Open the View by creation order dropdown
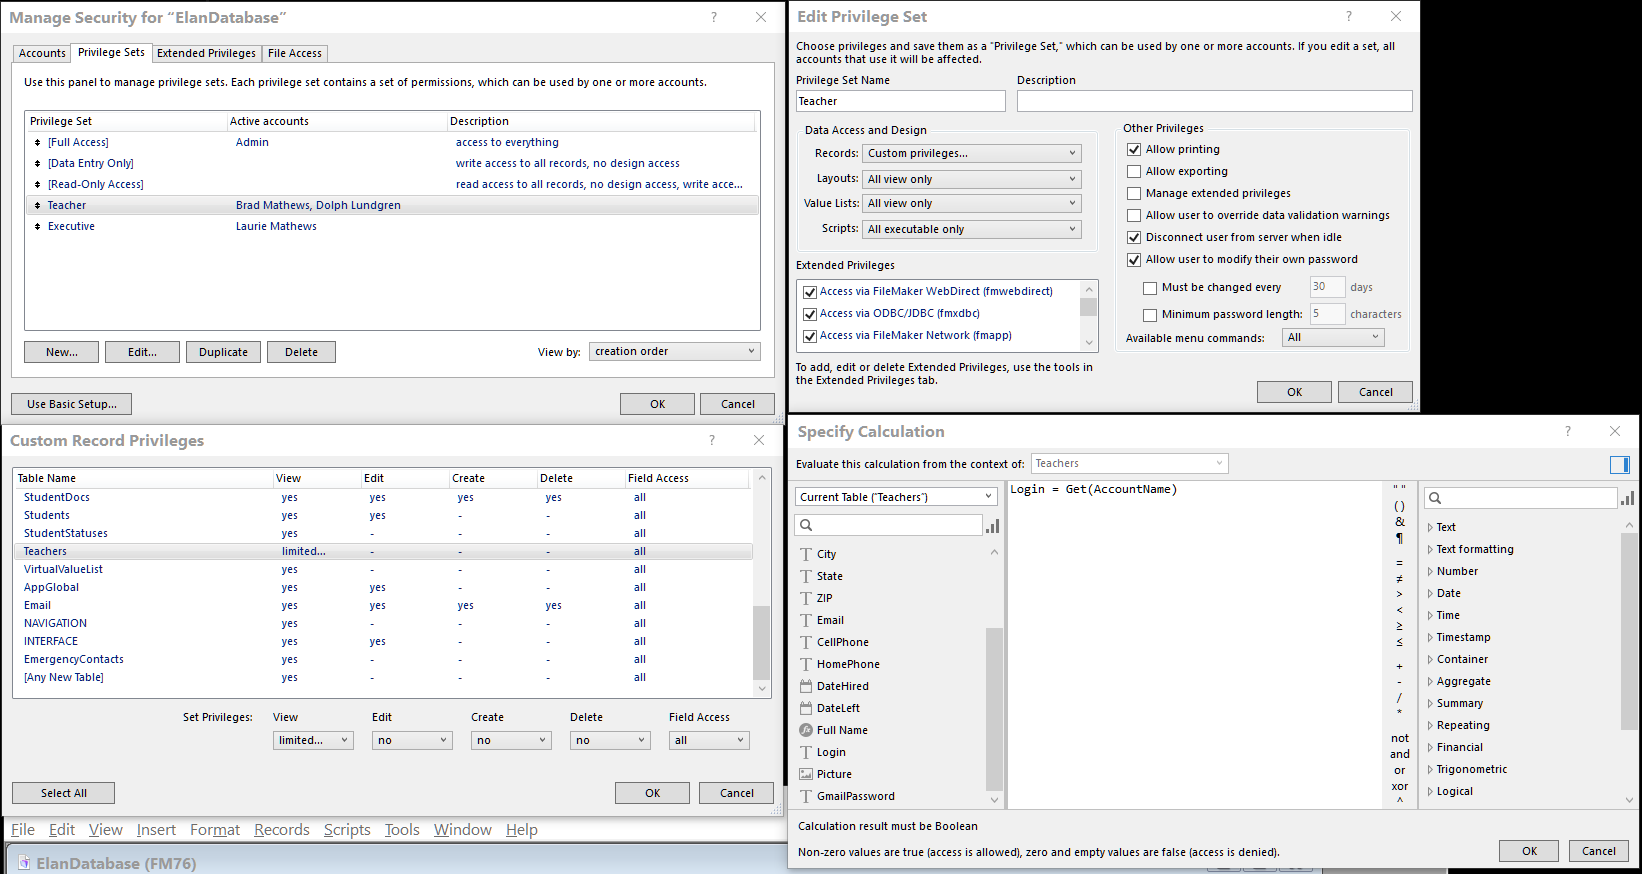Screen dimensions: 1642x874 (675, 351)
